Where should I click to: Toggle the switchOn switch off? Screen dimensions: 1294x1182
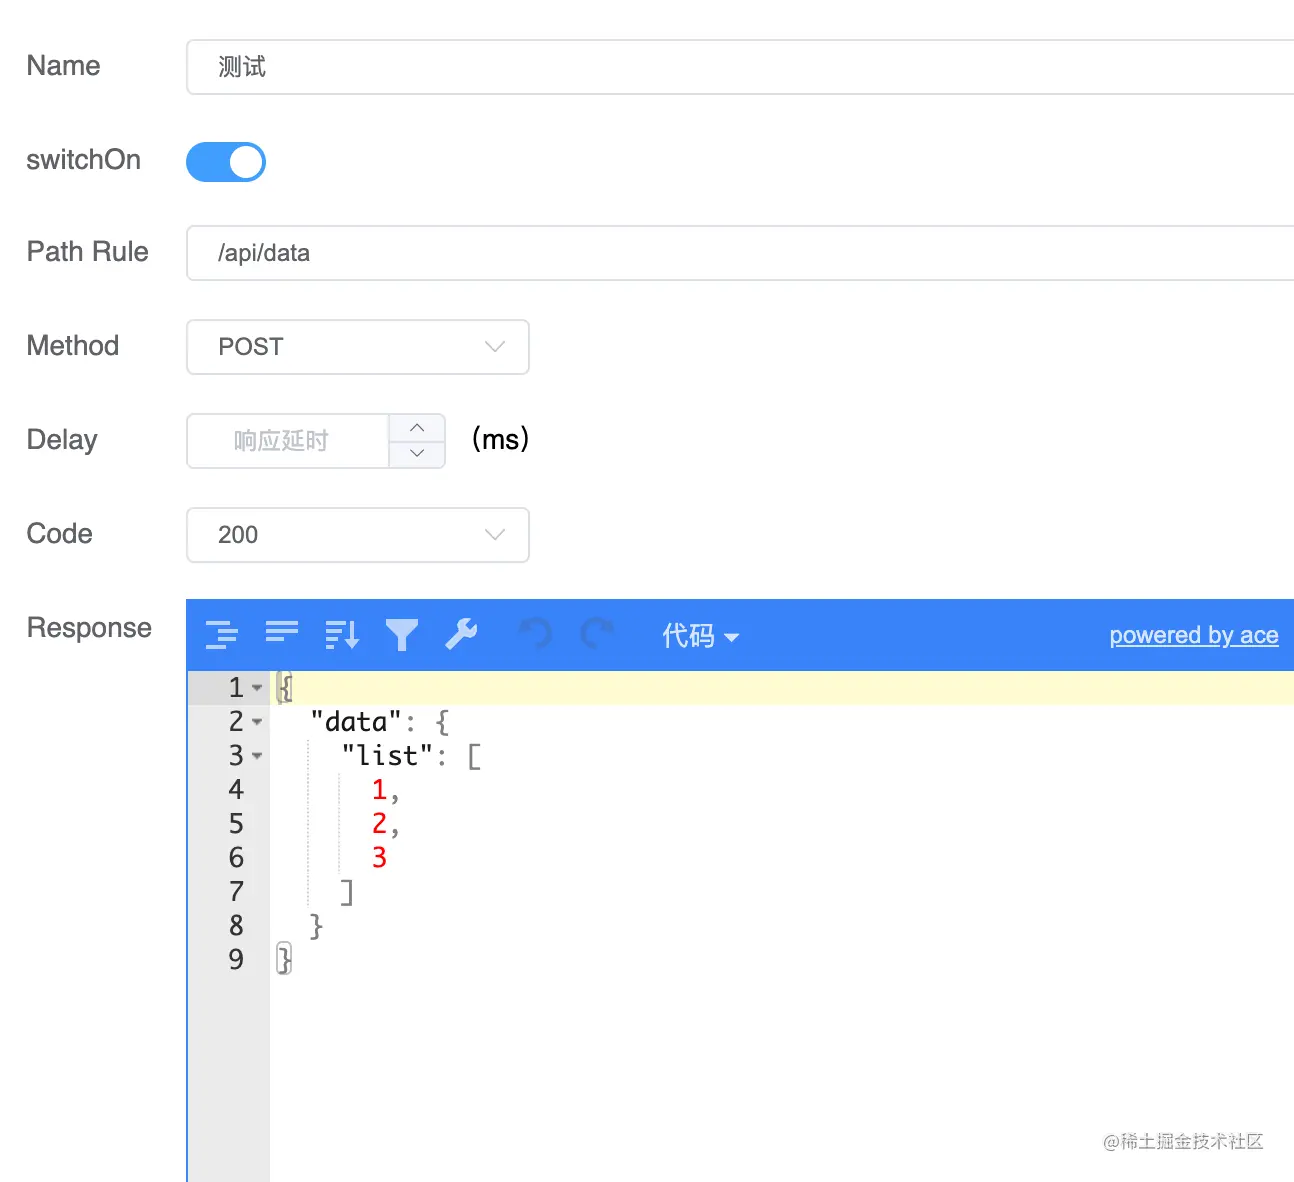(226, 162)
